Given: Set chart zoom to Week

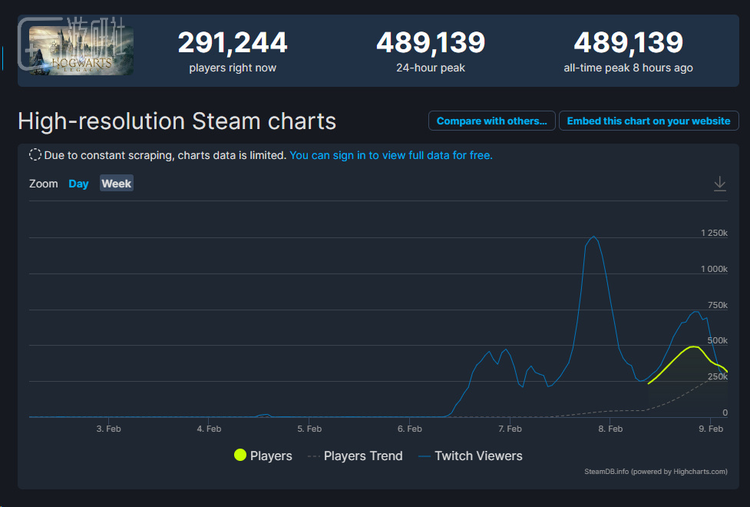Looking at the screenshot, I should pyautogui.click(x=116, y=184).
